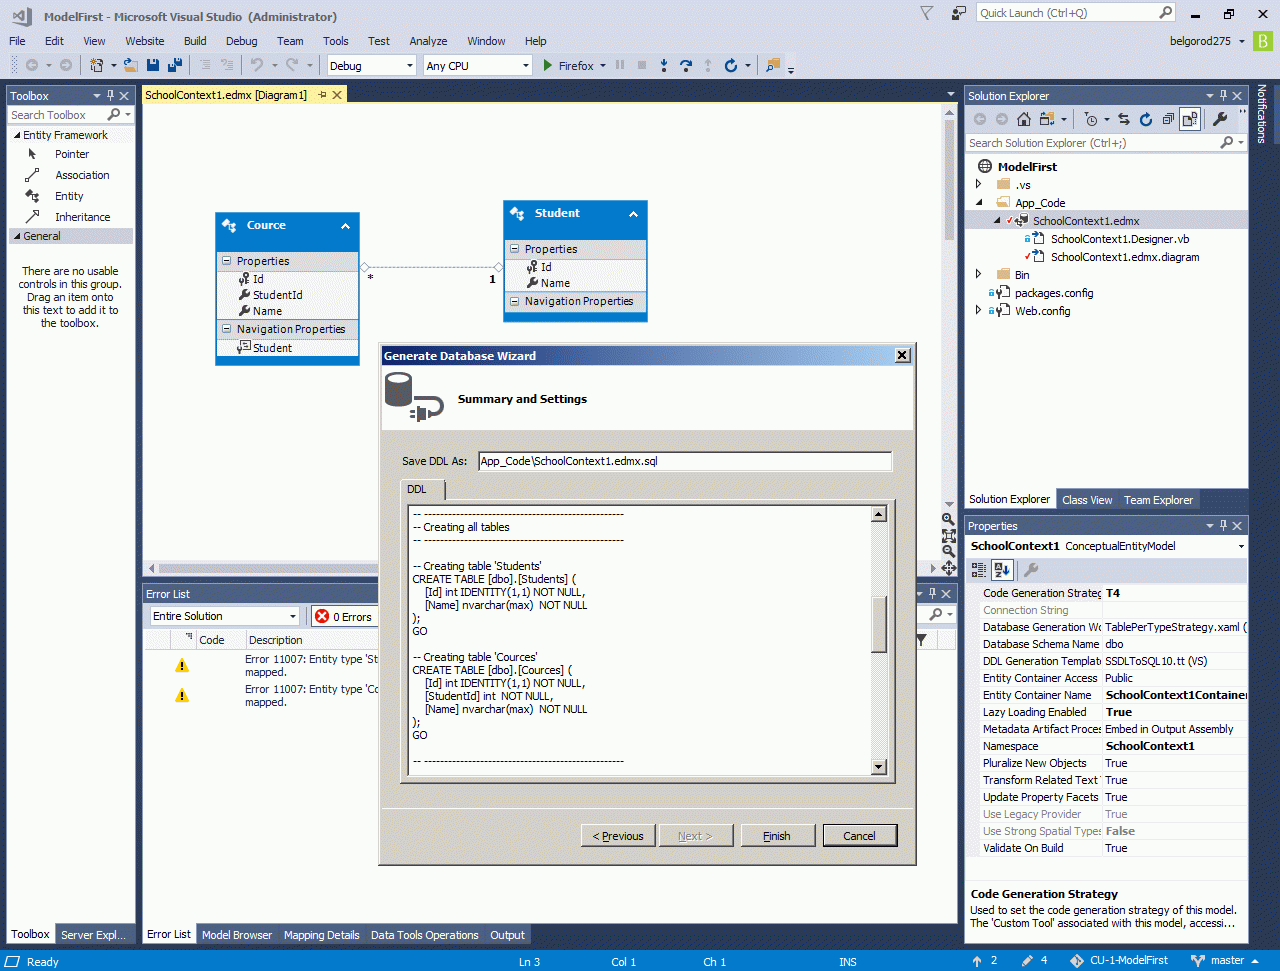Open Solution Explorer Properties wrench icon
This screenshot has height=971, width=1280.
tap(1220, 119)
